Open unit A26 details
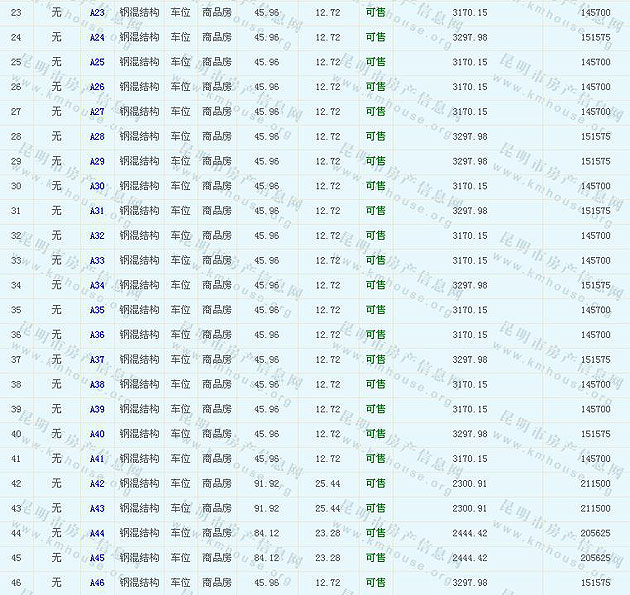 coord(97,87)
